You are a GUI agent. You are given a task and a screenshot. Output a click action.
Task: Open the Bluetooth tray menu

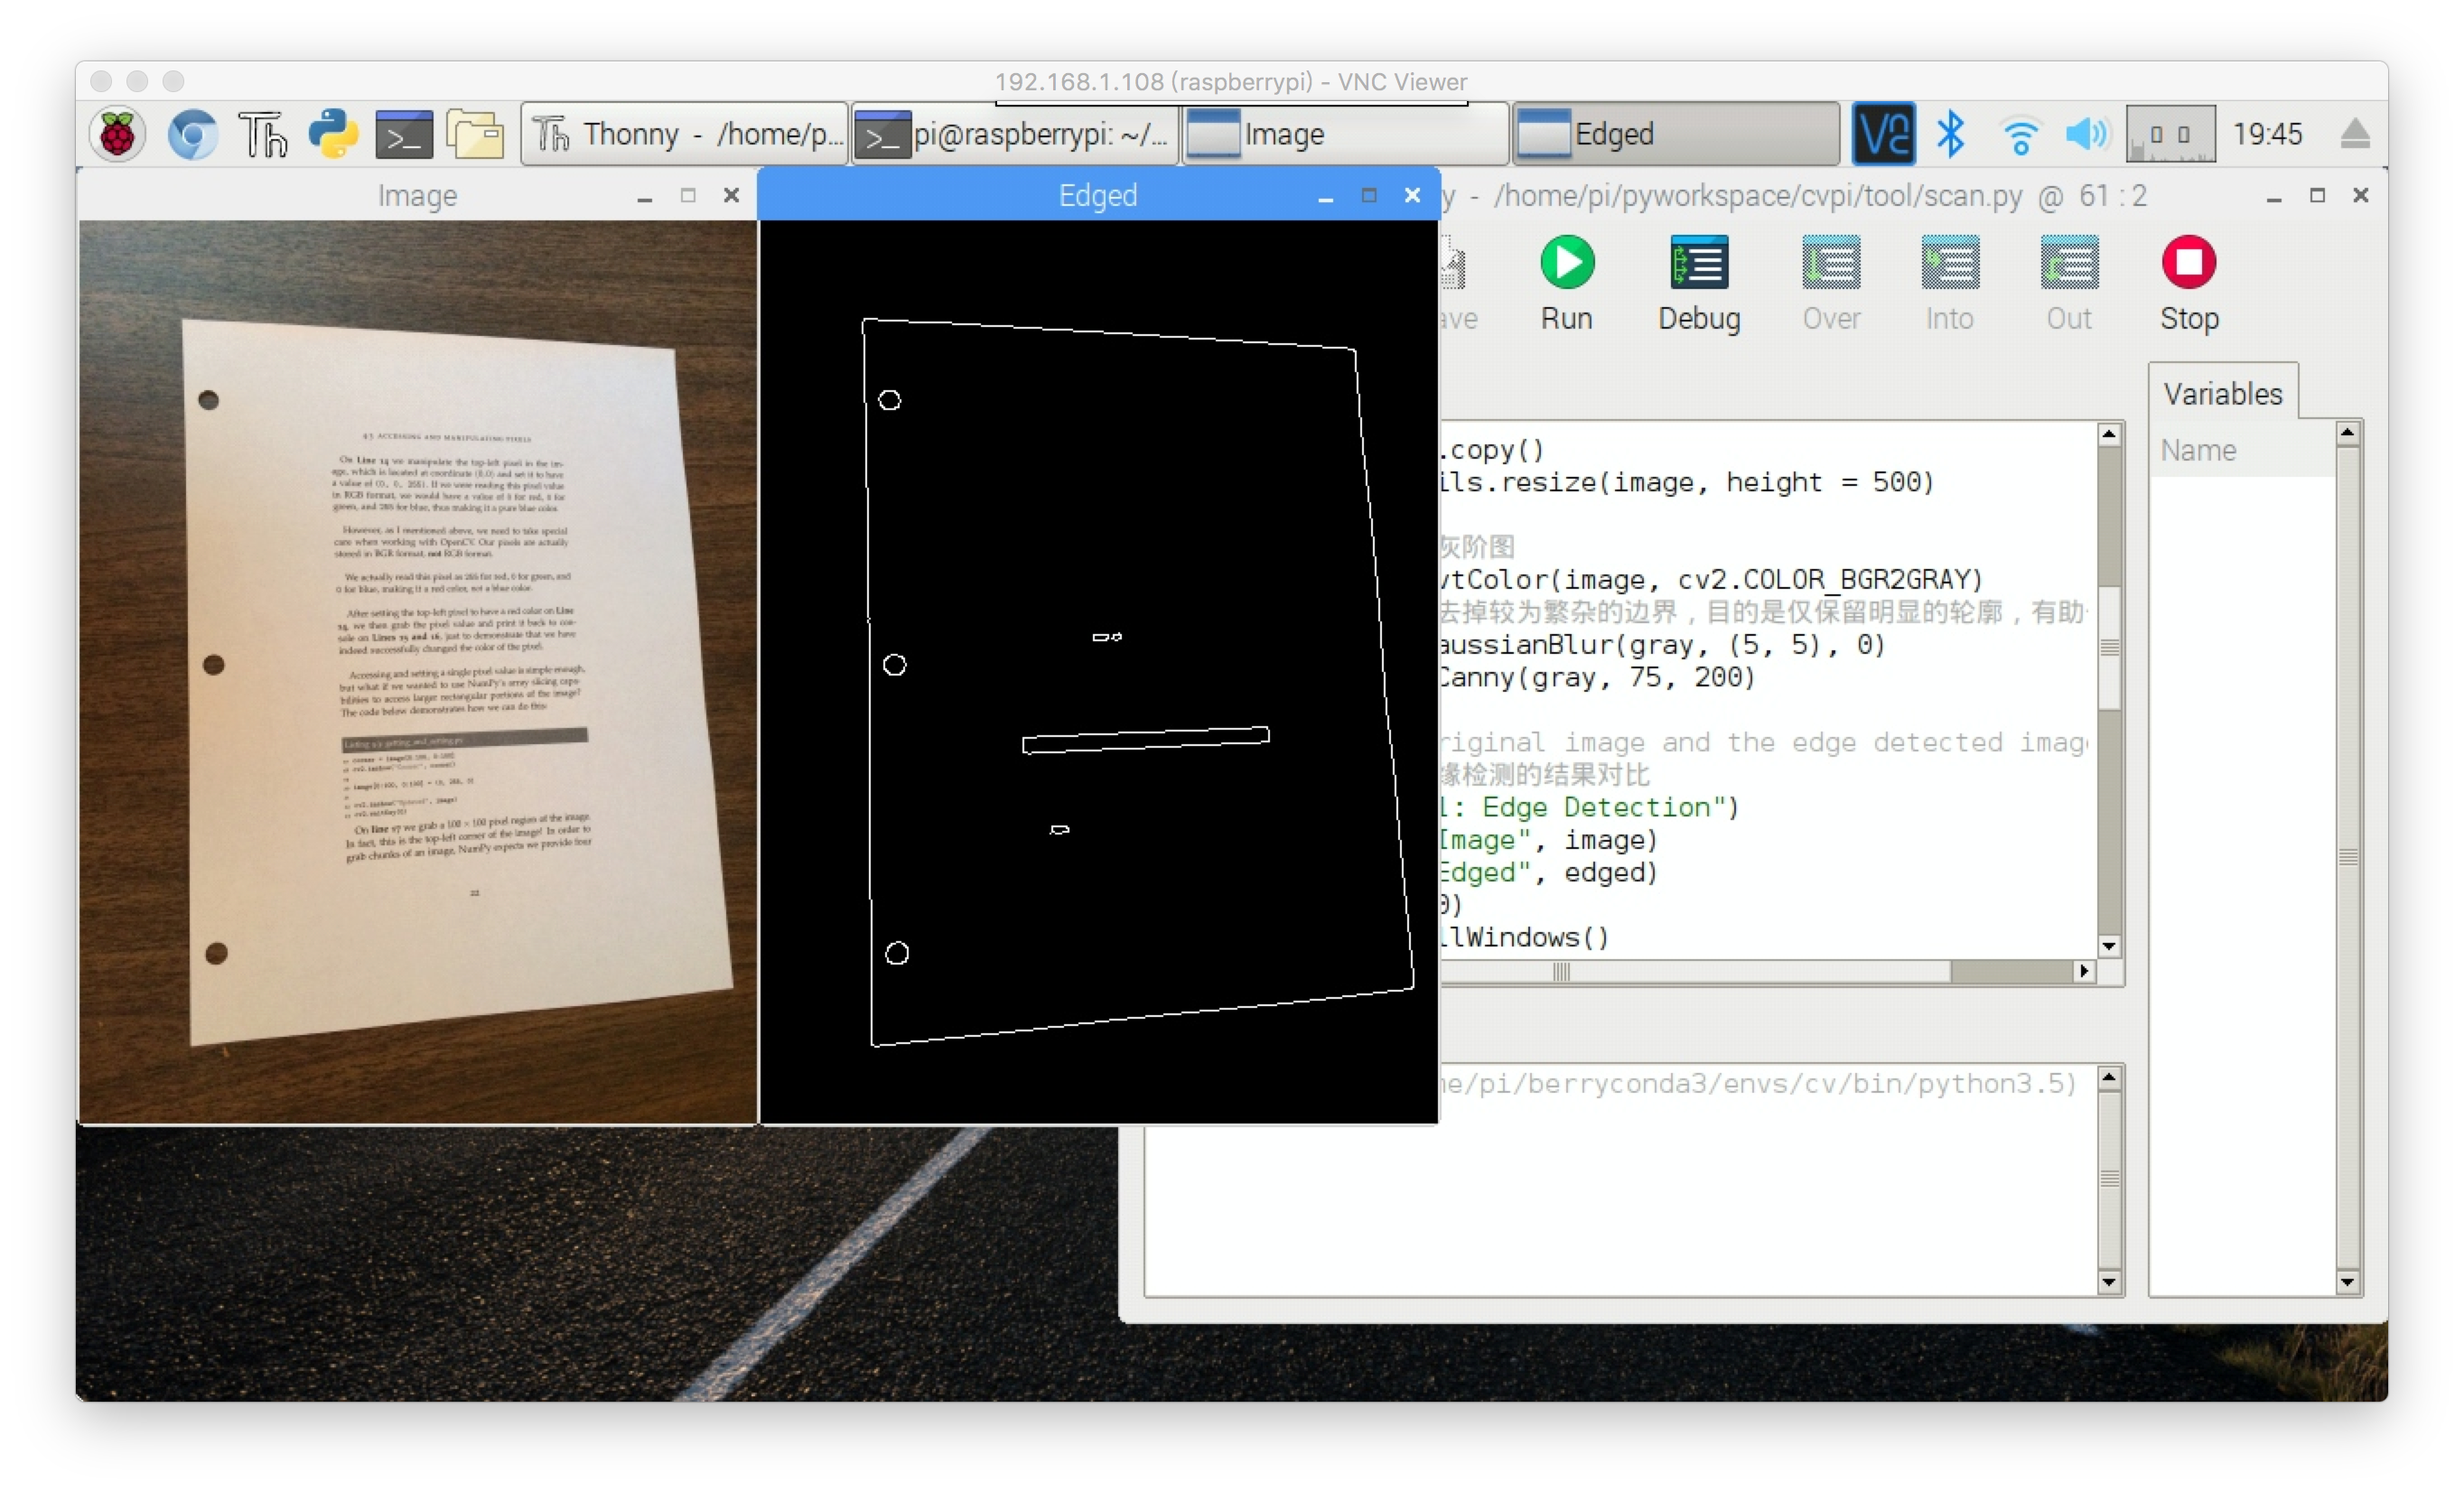[1950, 134]
